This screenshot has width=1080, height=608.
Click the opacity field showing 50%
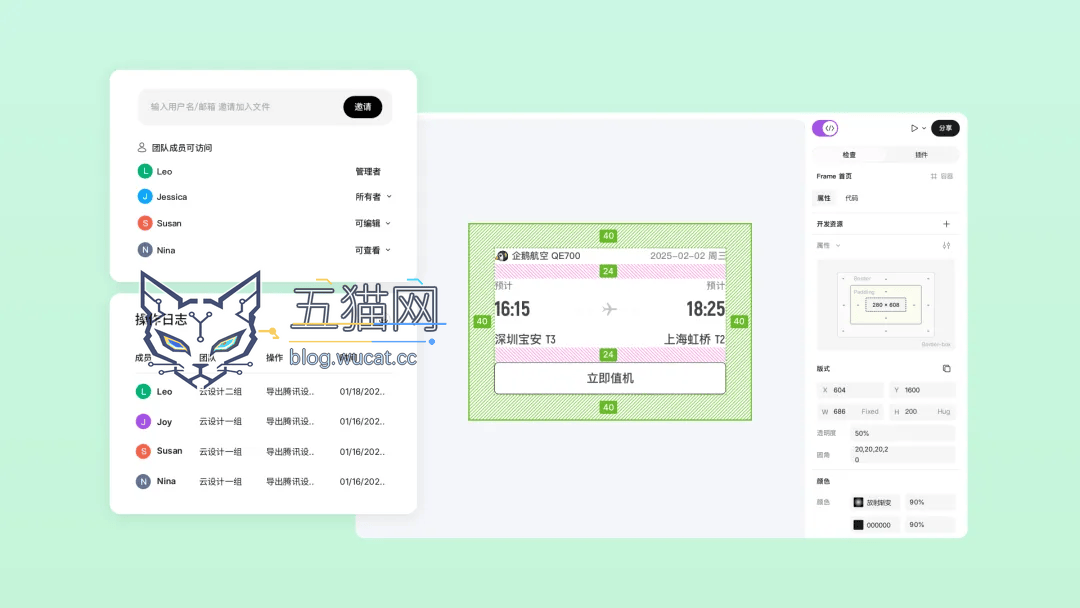903,433
